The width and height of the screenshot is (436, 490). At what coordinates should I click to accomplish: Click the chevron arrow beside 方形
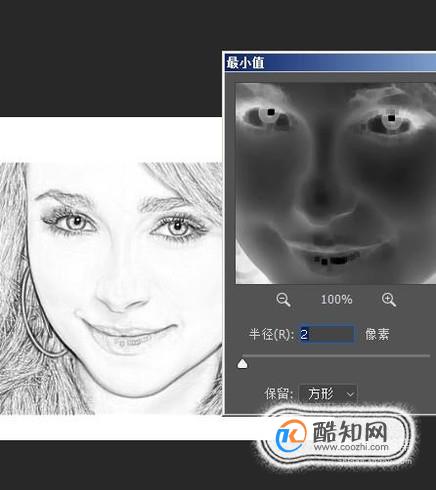point(350,395)
